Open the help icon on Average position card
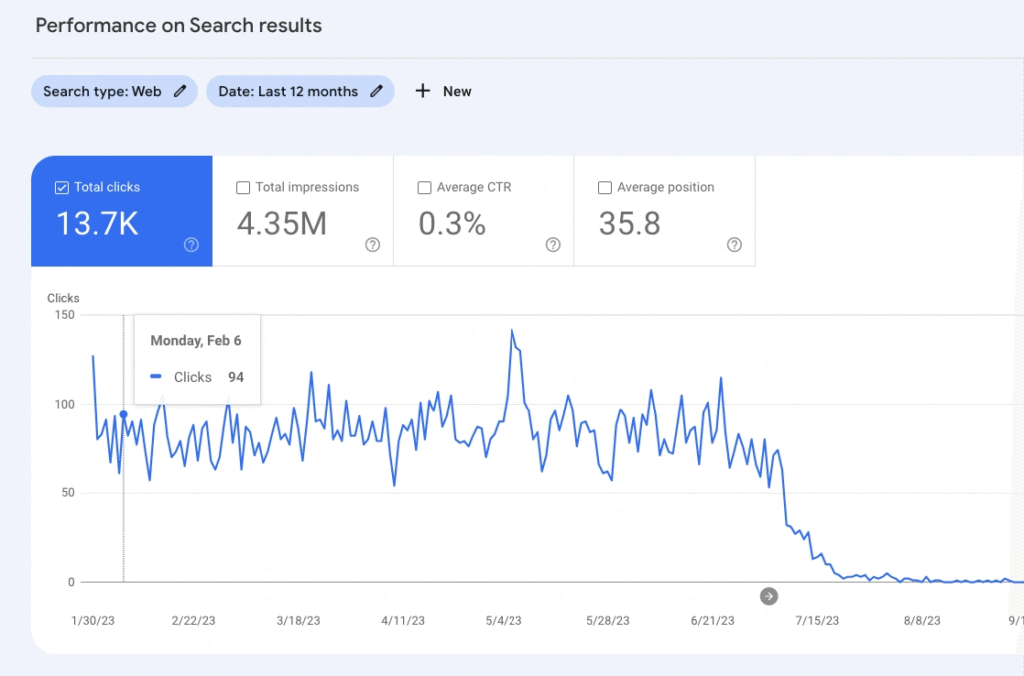 (x=734, y=245)
